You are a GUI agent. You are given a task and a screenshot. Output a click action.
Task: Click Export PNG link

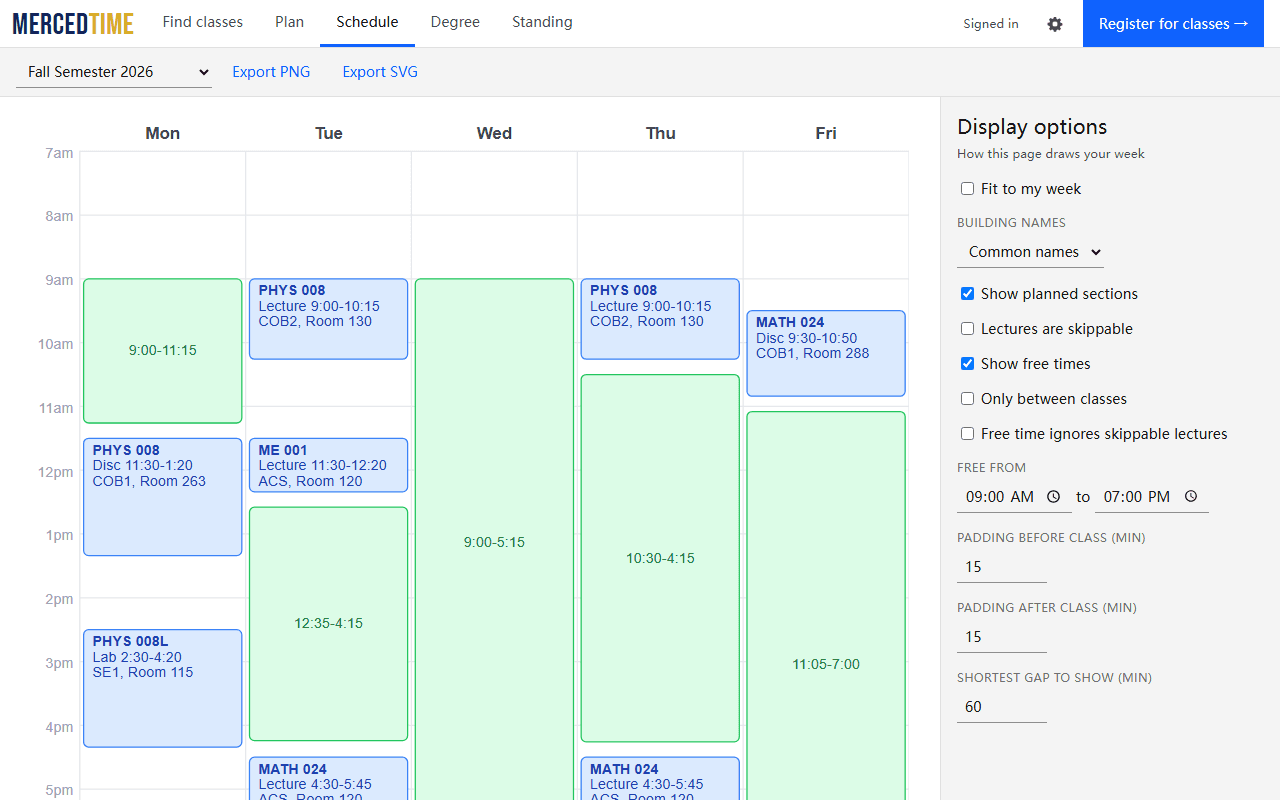pos(271,72)
